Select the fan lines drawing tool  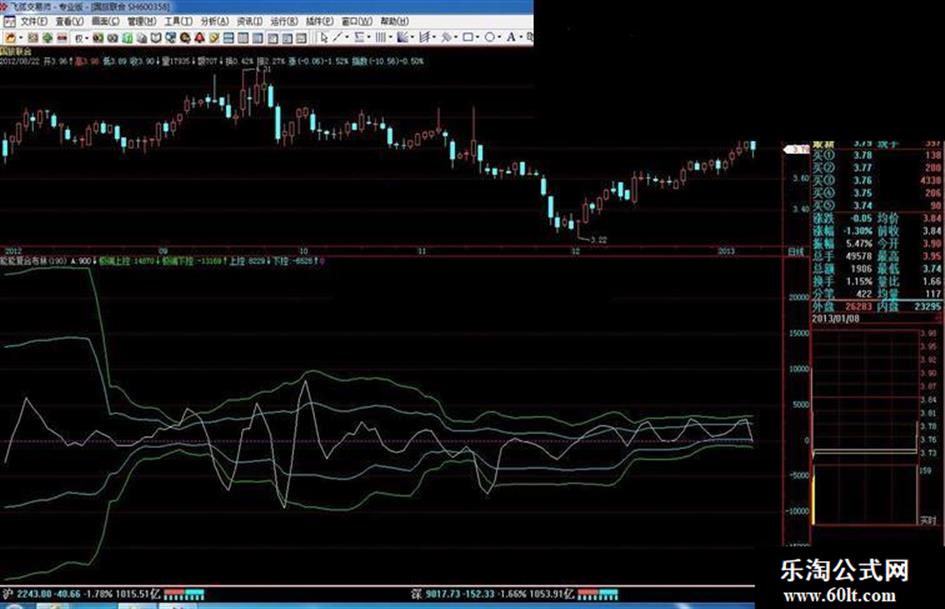tap(403, 38)
